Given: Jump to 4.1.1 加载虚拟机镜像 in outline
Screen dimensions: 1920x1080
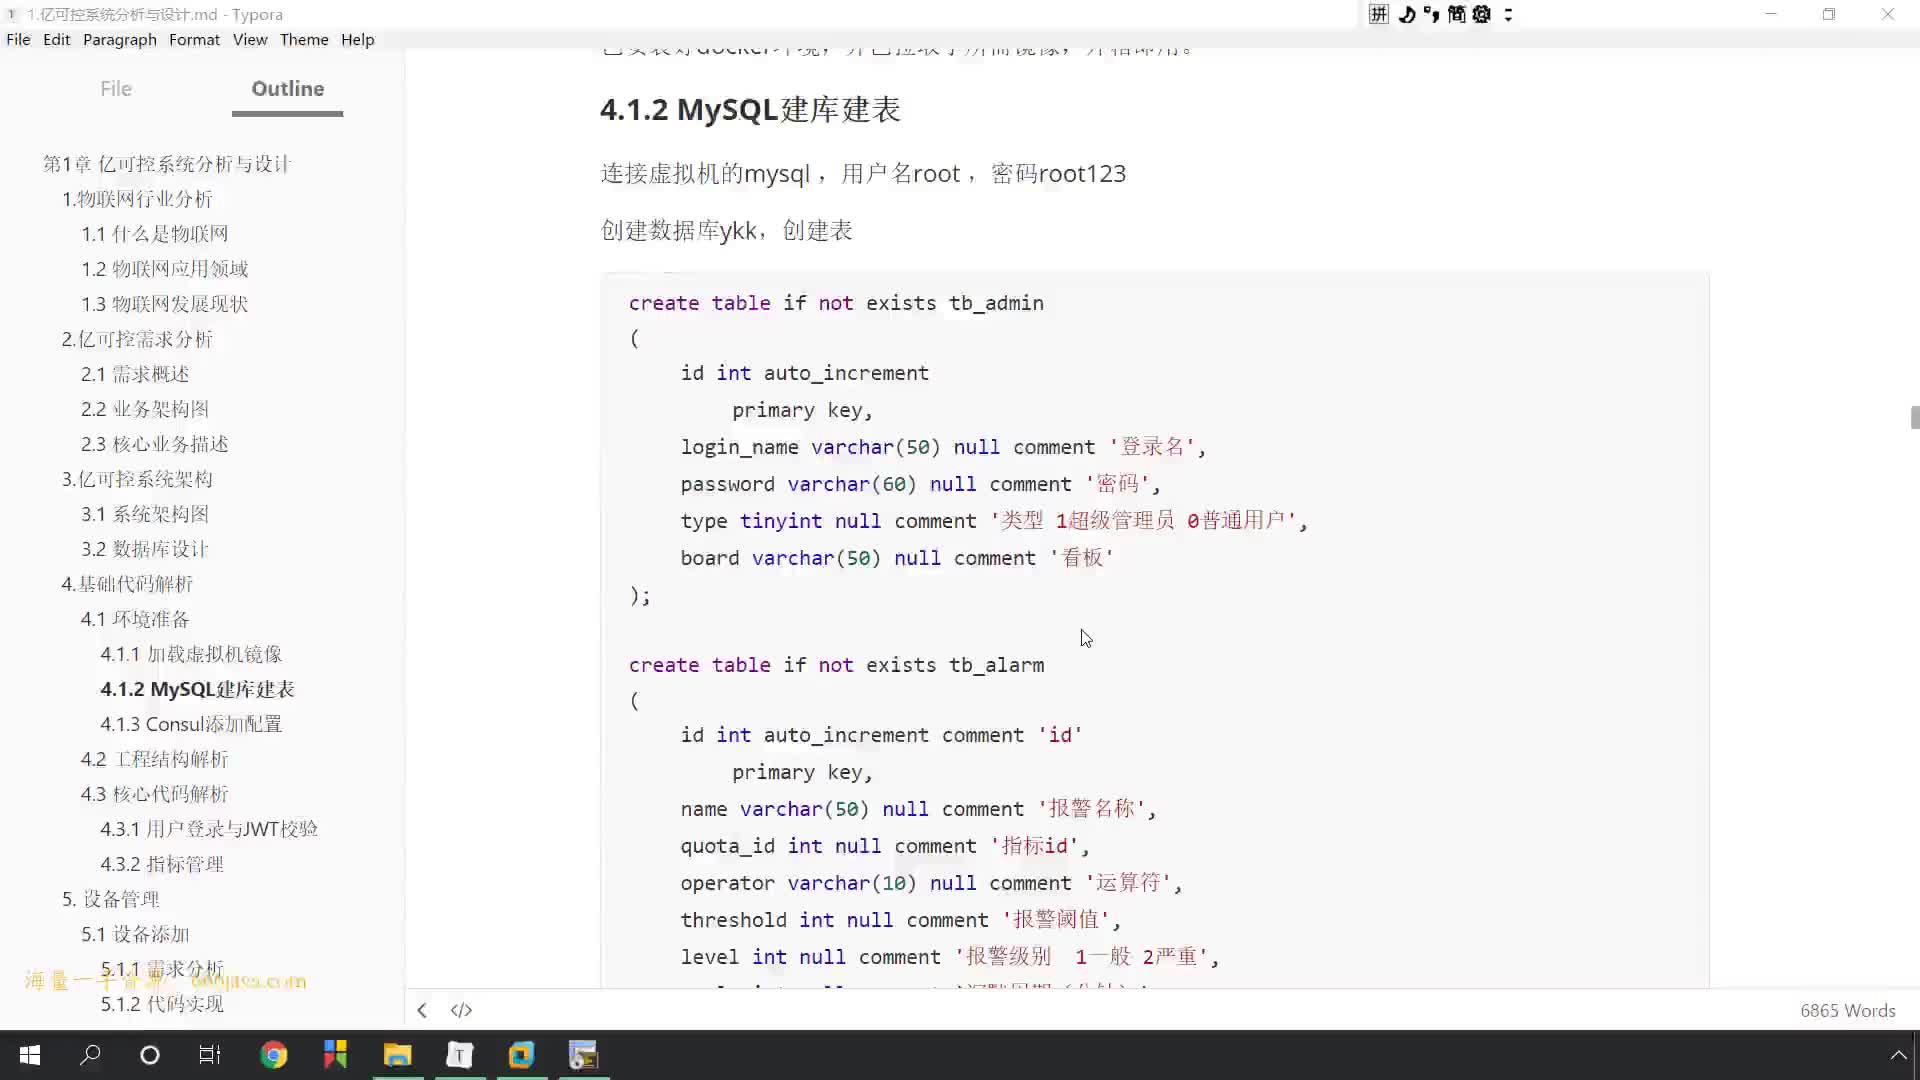Looking at the screenshot, I should pyautogui.click(x=191, y=654).
